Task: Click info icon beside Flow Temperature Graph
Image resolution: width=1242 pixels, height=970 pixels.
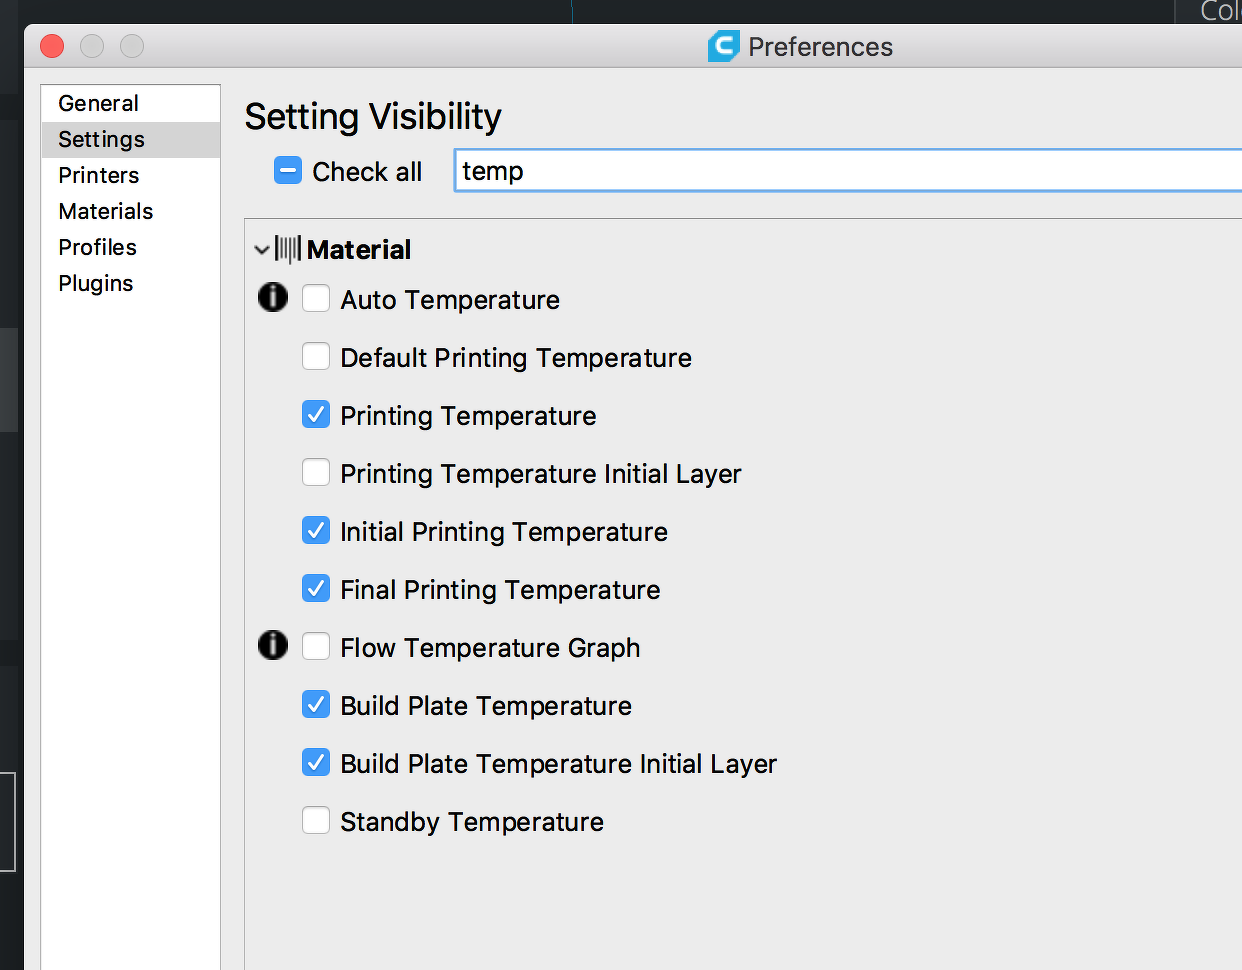Action: [273, 646]
